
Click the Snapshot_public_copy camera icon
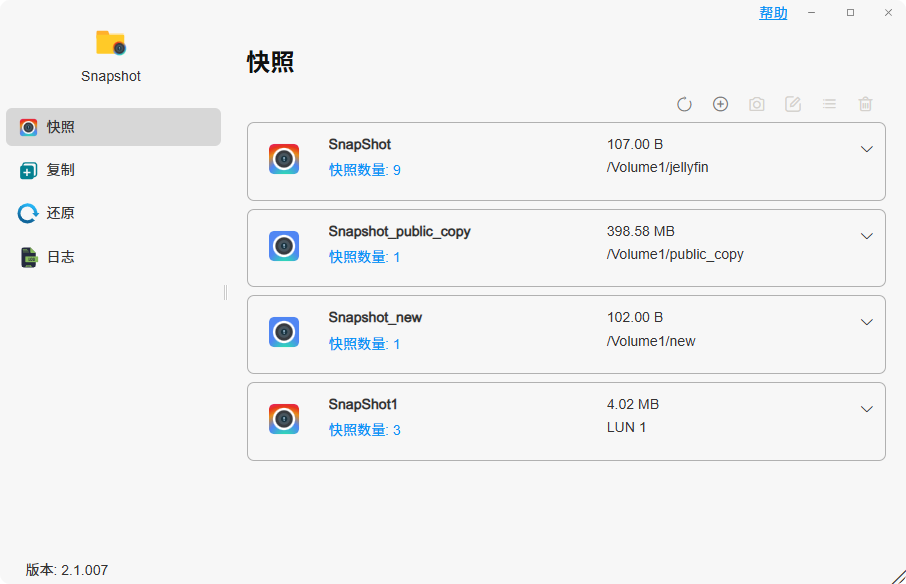click(x=284, y=245)
